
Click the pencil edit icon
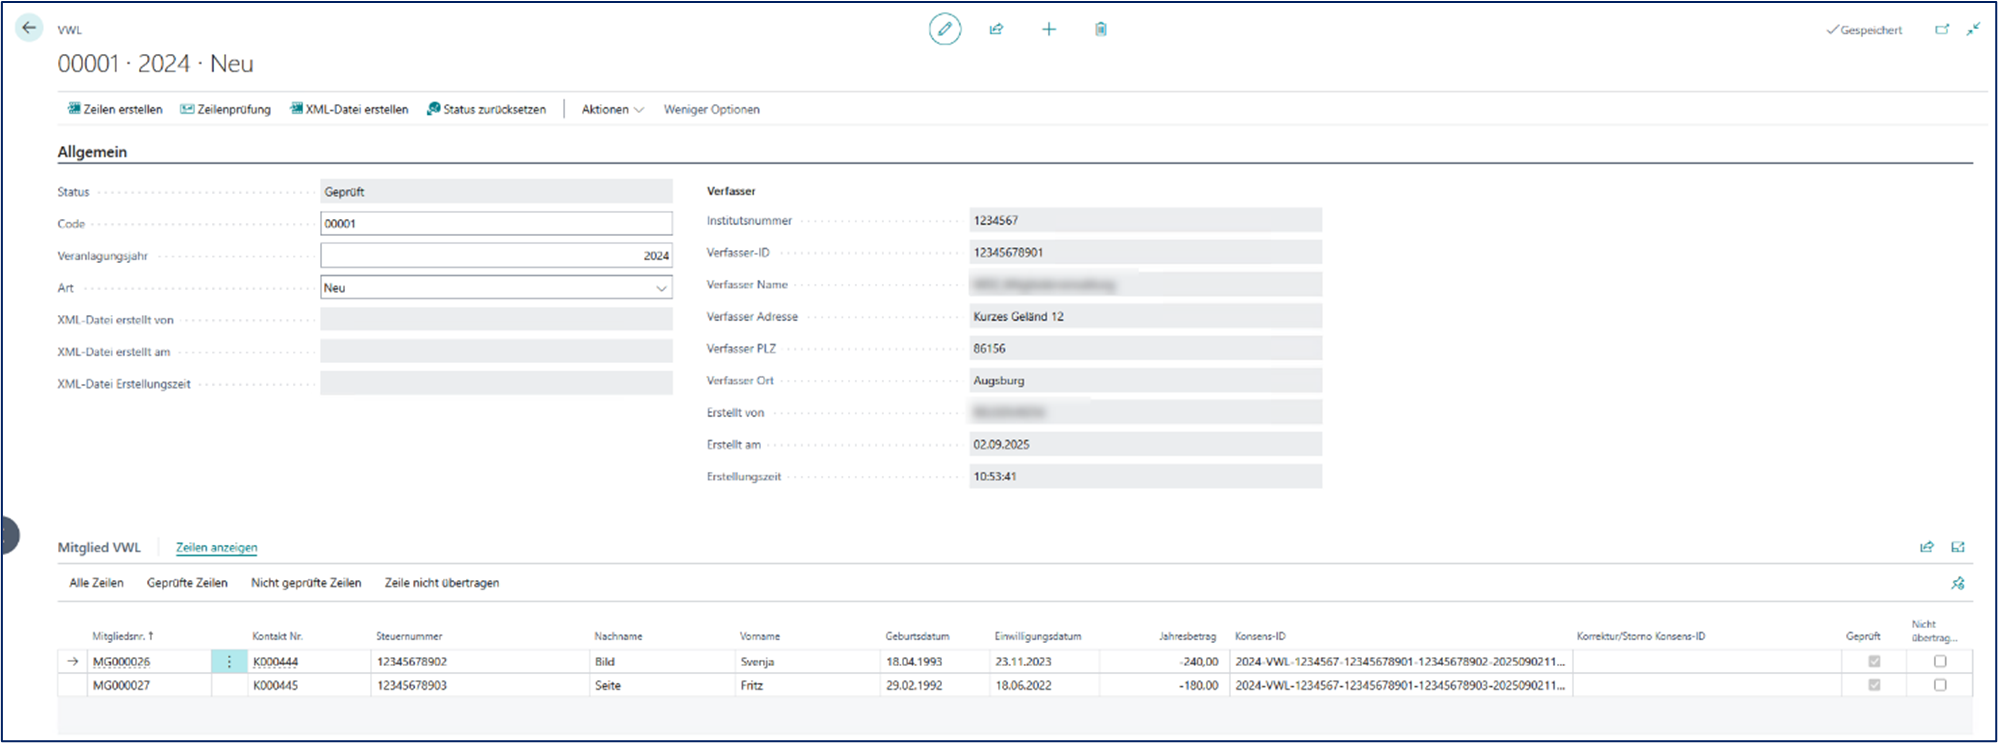click(944, 29)
